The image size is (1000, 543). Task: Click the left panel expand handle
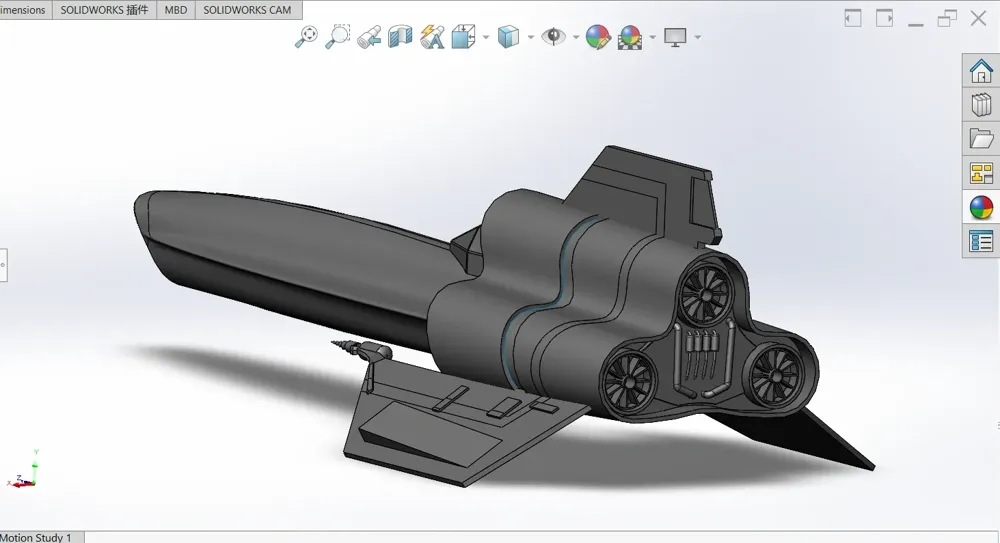tap(3, 265)
